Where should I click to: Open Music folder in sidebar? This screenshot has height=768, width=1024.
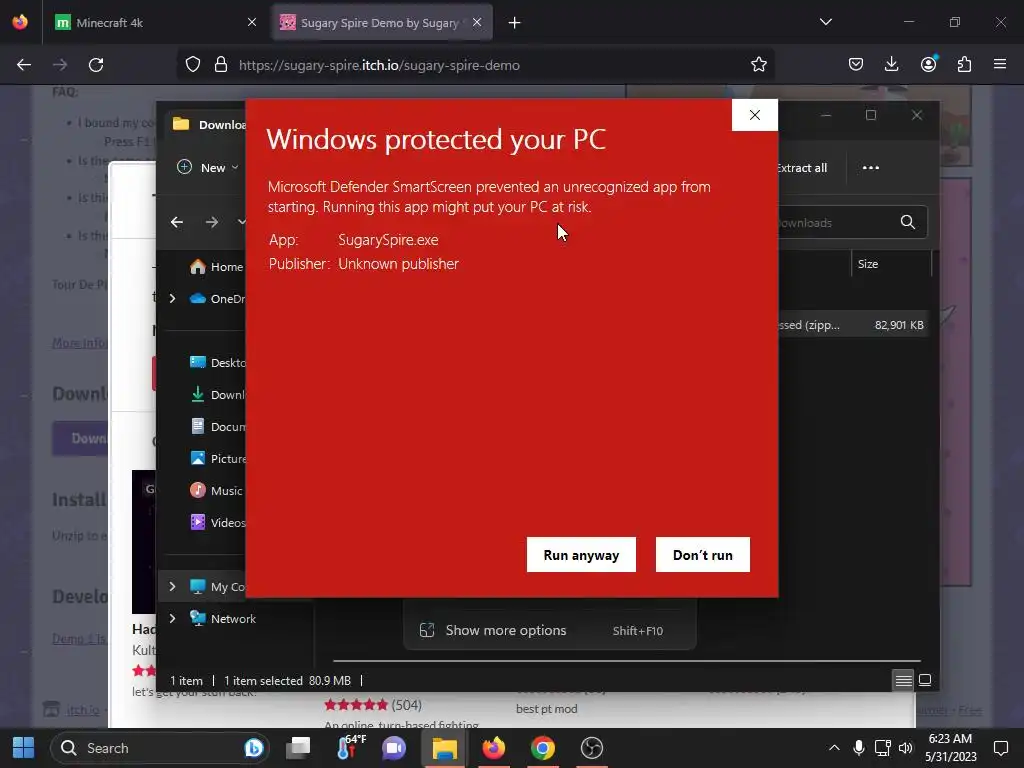216,490
